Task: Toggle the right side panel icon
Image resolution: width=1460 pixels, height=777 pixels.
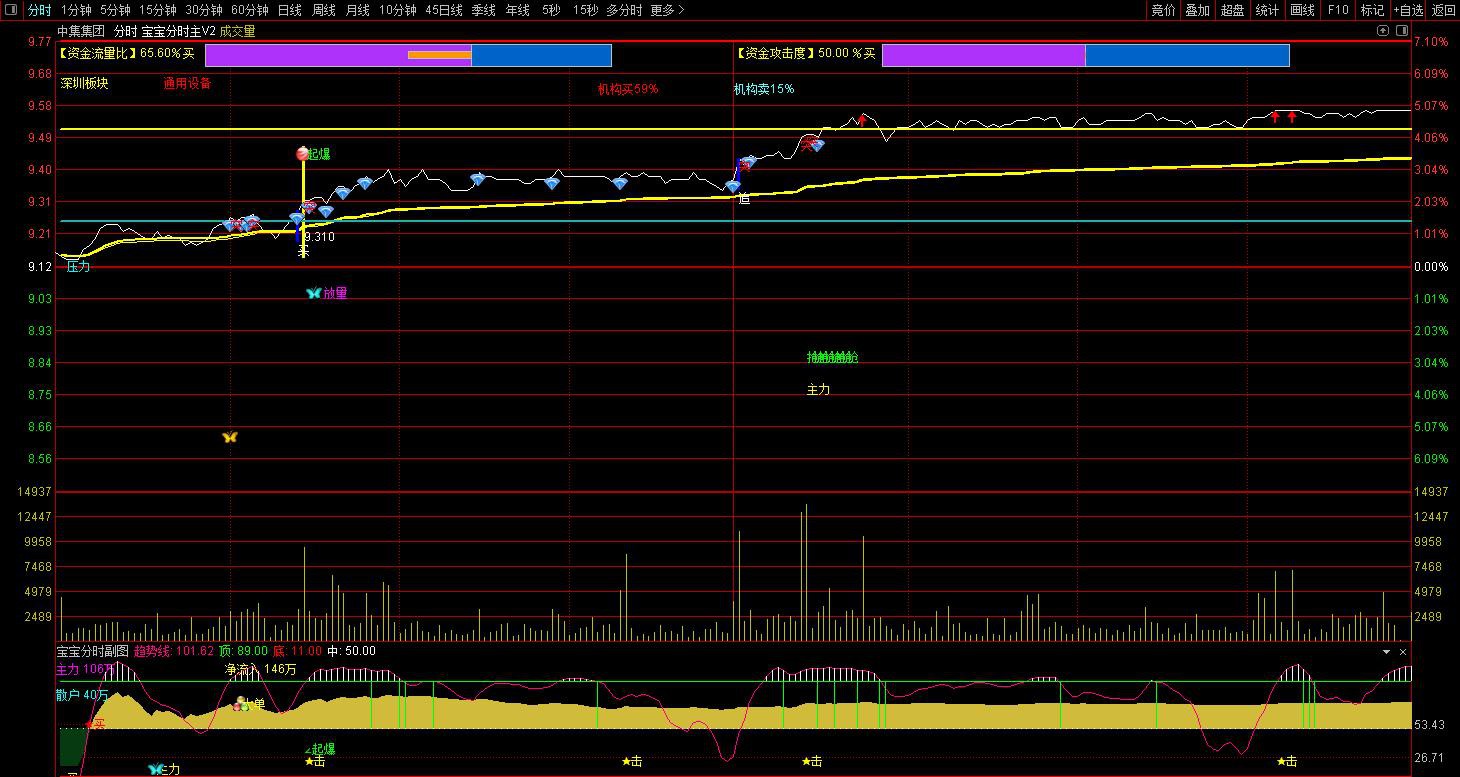Action: click(1400, 31)
